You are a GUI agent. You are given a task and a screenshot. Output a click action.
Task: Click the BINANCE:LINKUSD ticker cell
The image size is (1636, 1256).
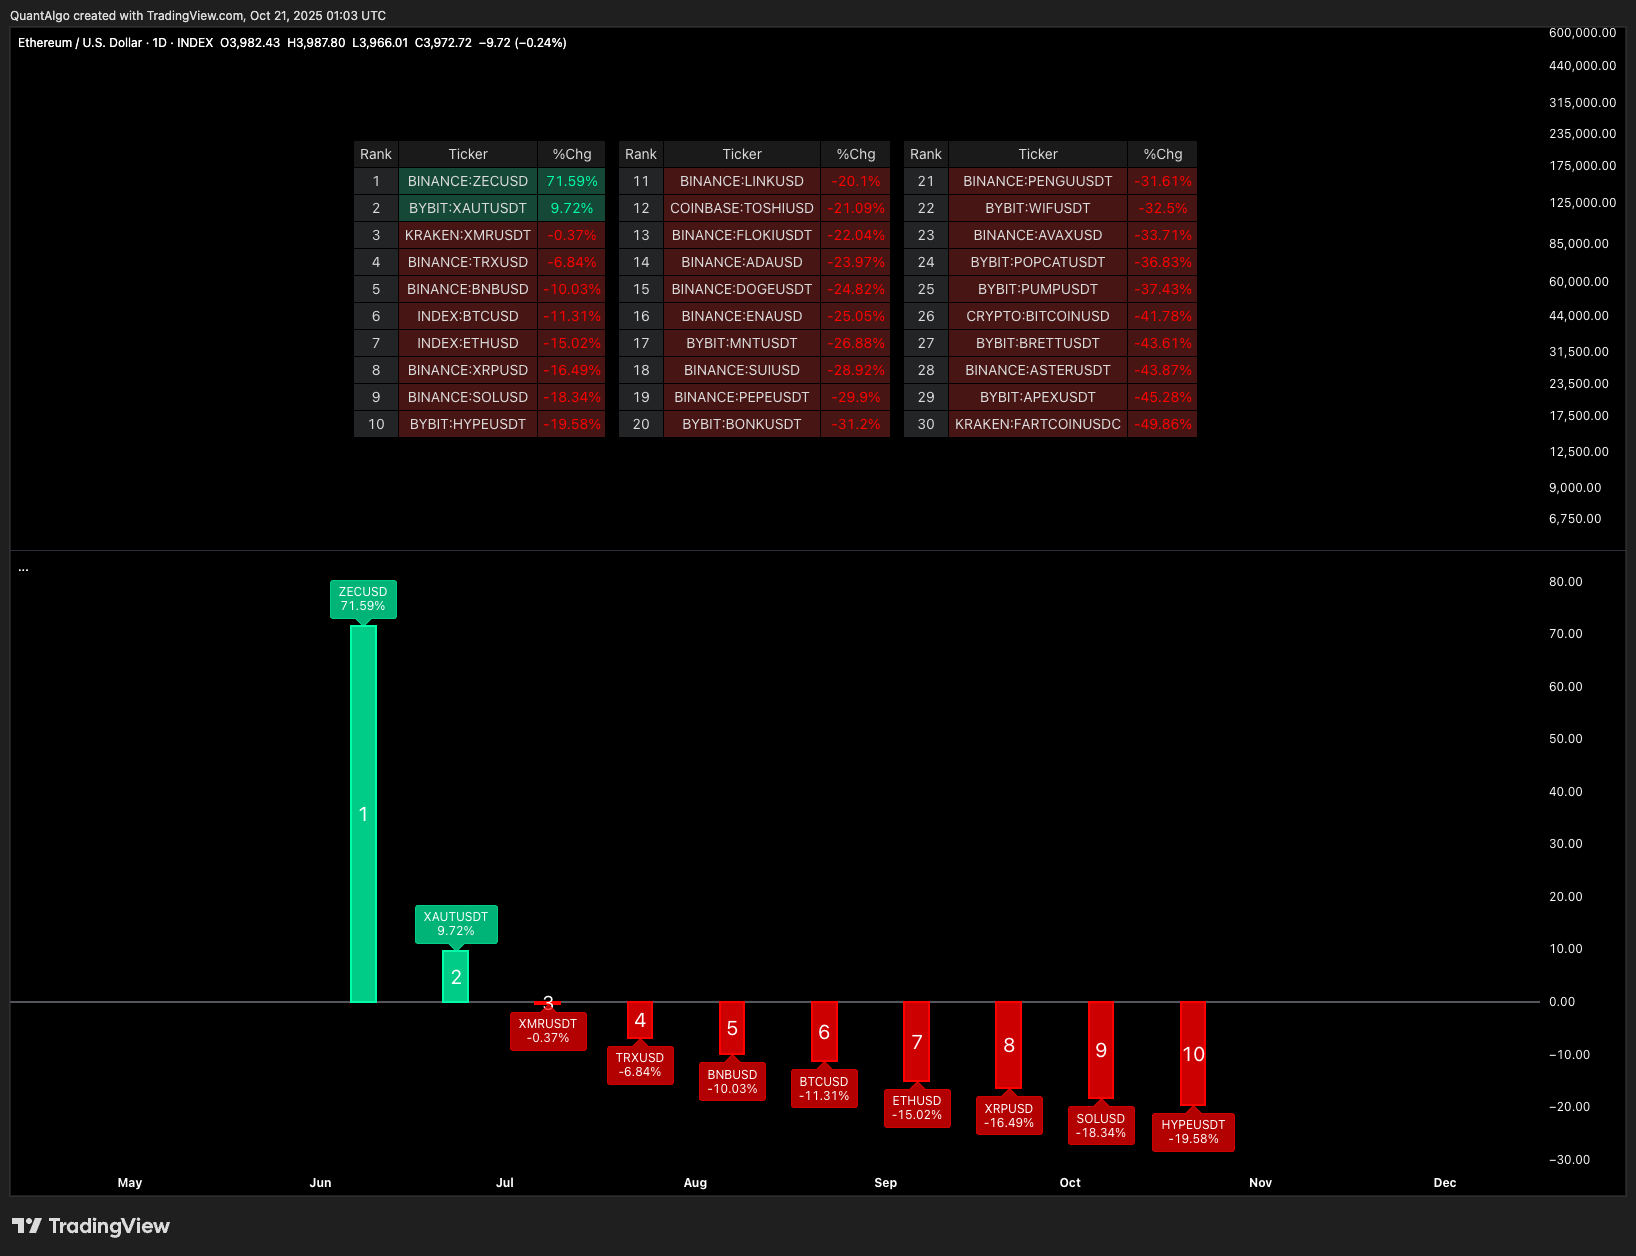point(742,181)
